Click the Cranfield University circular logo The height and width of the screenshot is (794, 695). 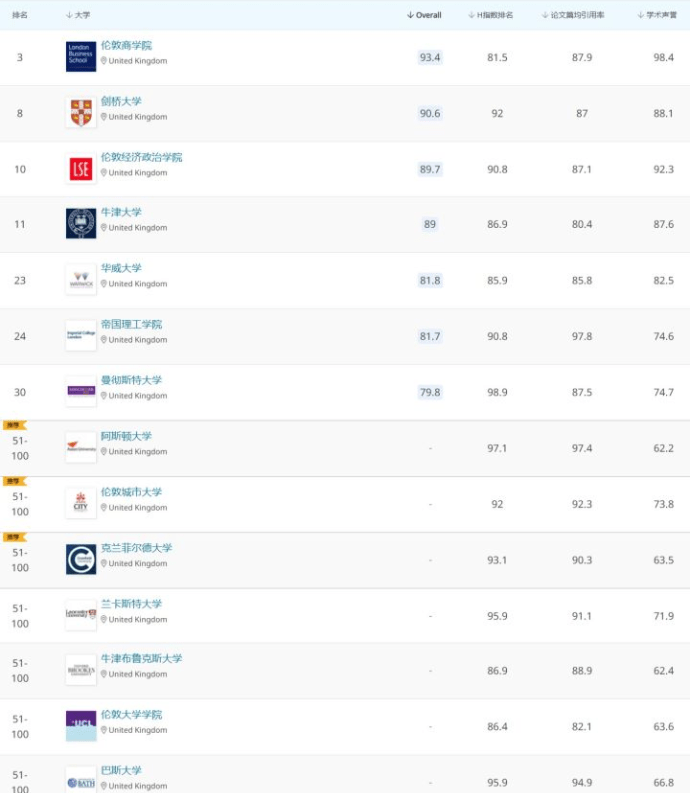[81, 560]
